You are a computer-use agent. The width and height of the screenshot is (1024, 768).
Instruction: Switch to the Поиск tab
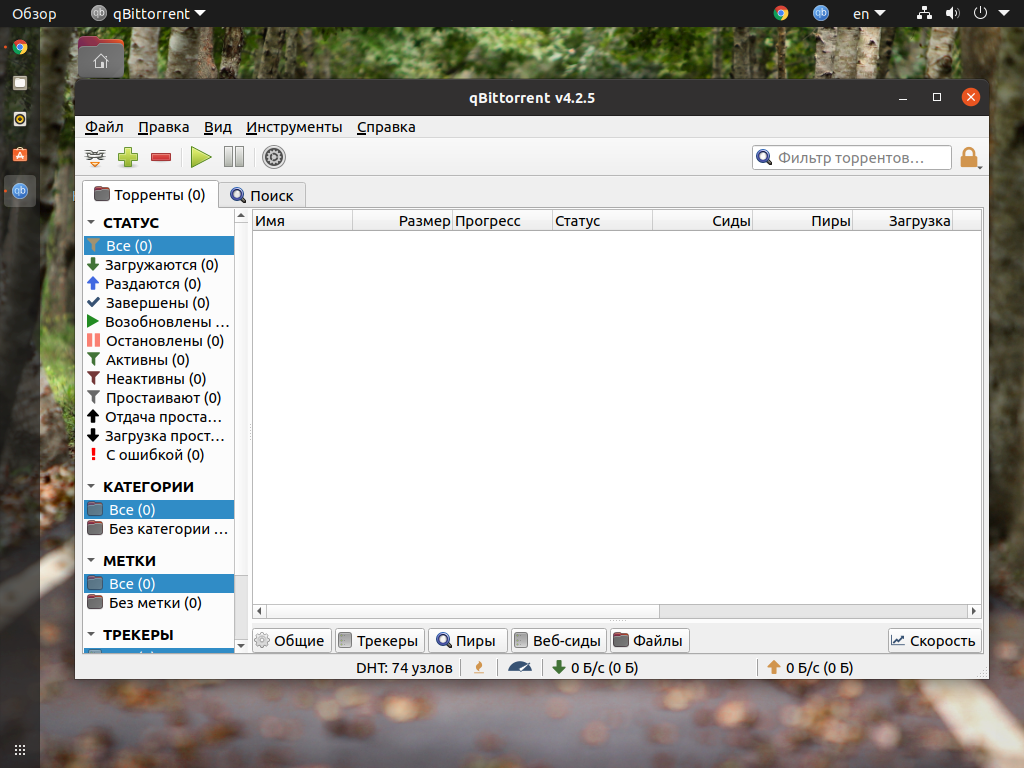(262, 195)
